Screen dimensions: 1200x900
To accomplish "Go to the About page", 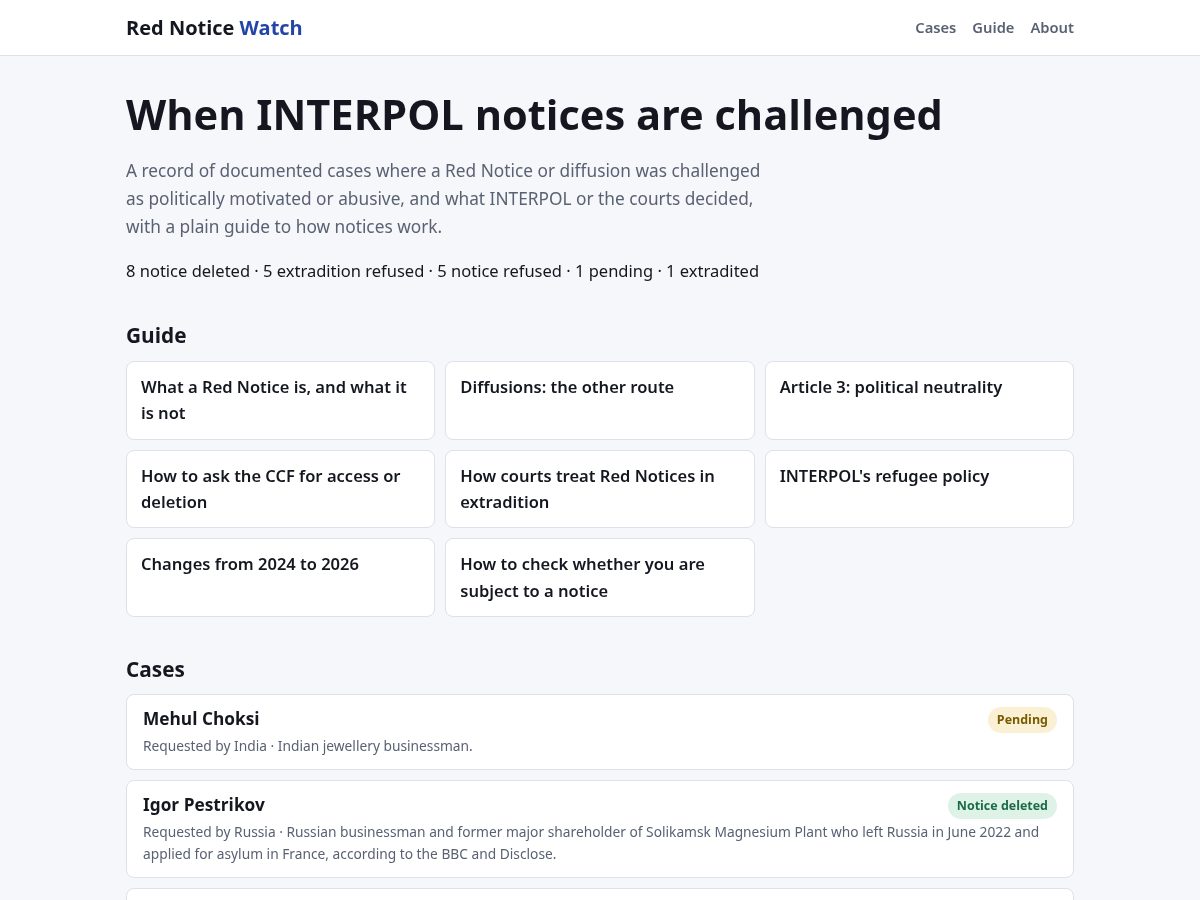I will (x=1052, y=28).
